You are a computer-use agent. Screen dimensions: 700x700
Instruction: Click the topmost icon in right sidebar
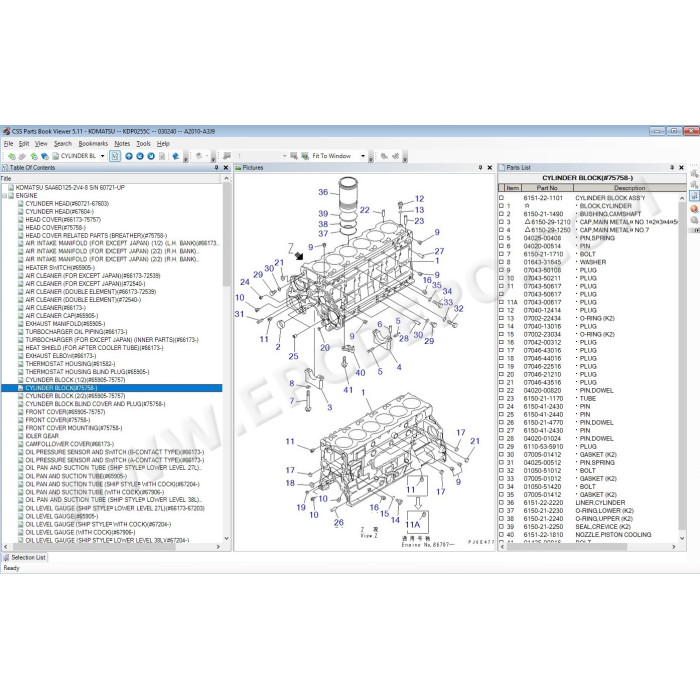click(x=694, y=173)
